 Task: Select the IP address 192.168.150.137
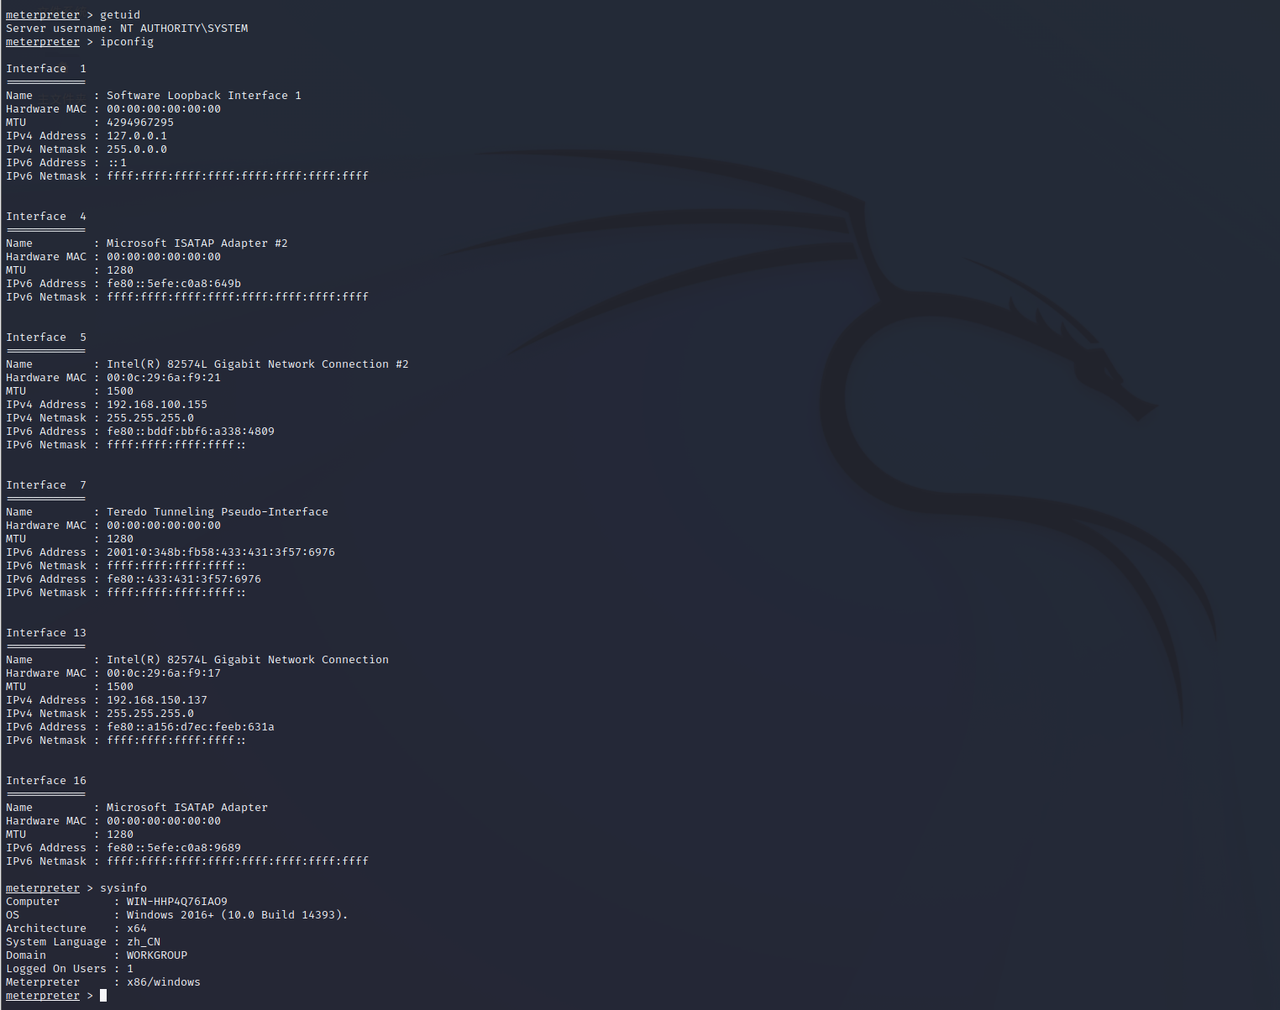pos(157,700)
